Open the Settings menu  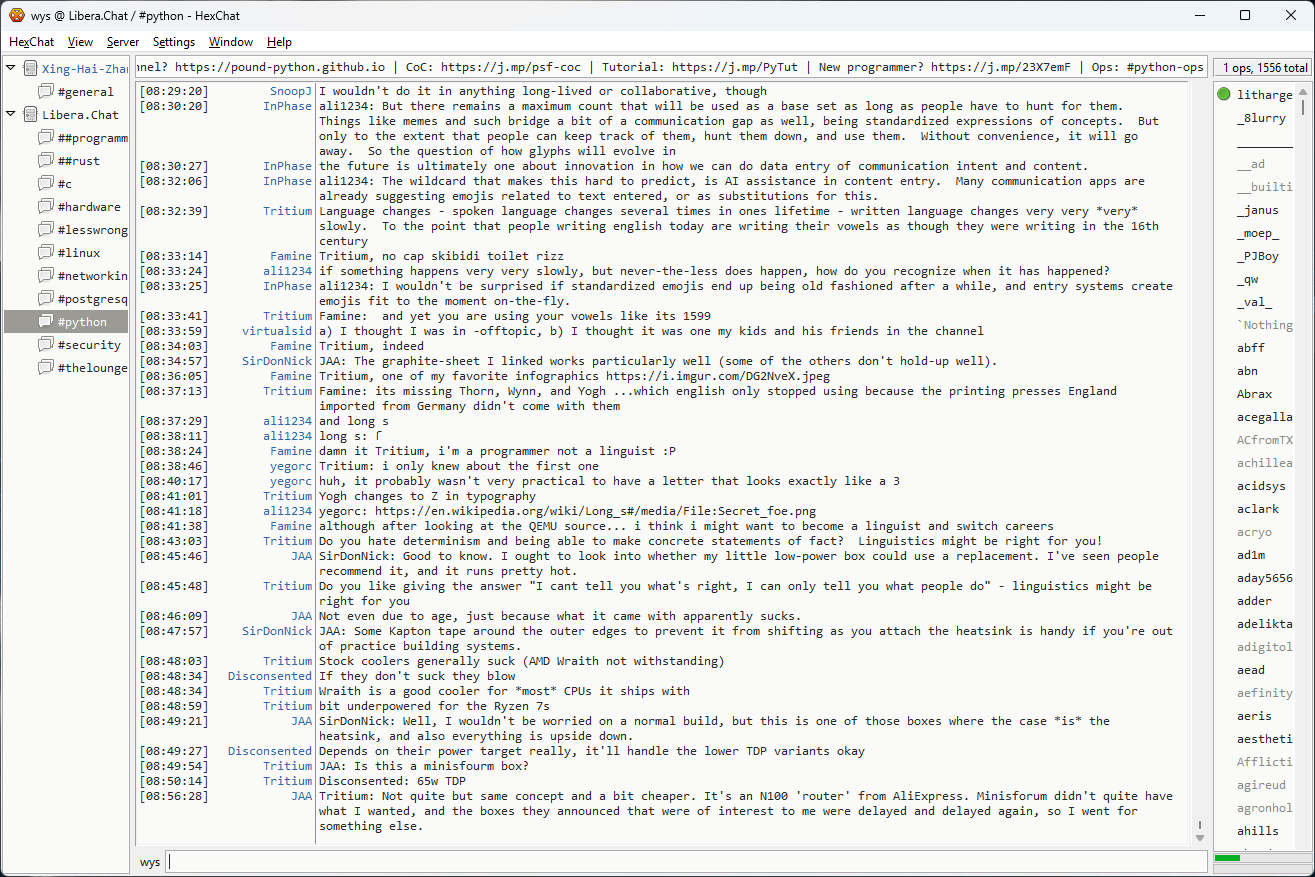click(174, 42)
